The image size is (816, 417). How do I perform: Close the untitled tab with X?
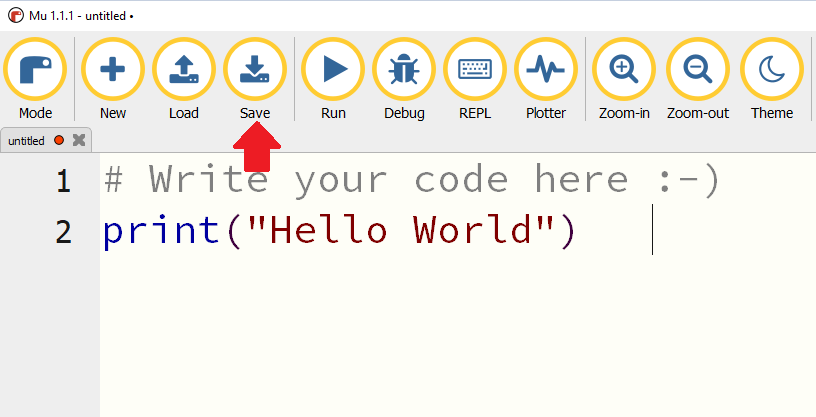[x=79, y=140]
